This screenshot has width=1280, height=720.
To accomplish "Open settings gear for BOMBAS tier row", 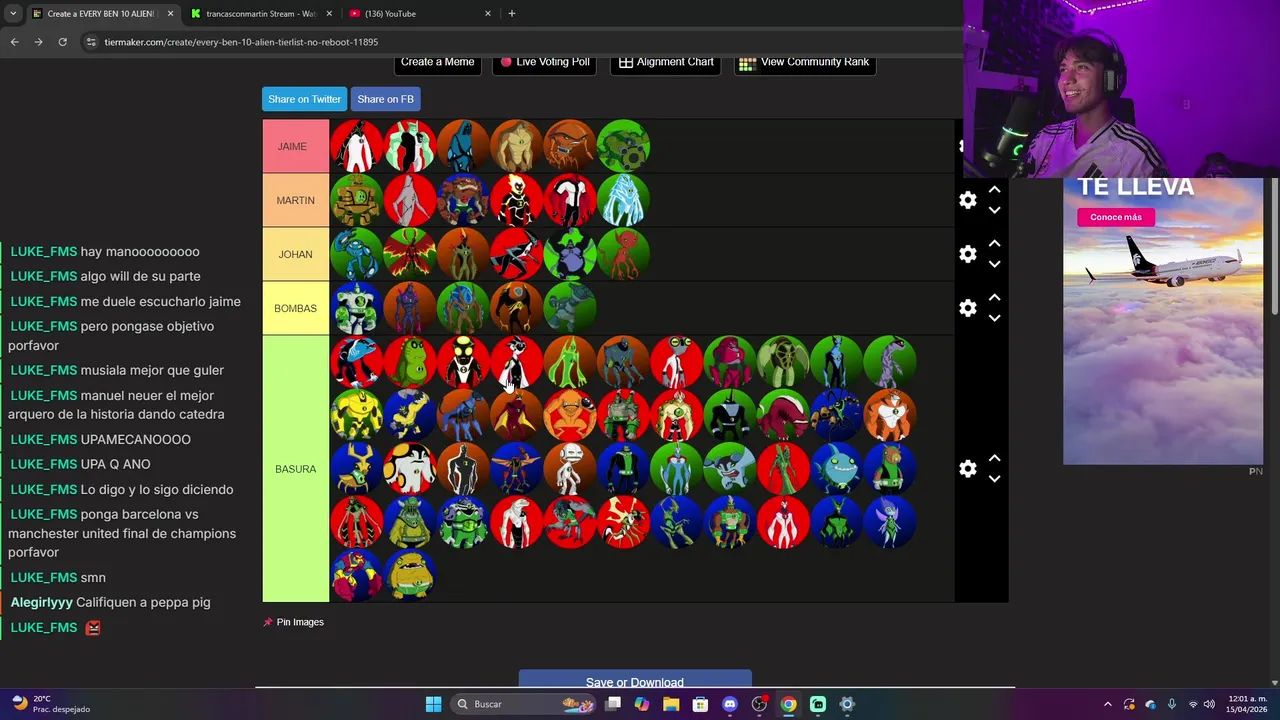I will coord(968,308).
